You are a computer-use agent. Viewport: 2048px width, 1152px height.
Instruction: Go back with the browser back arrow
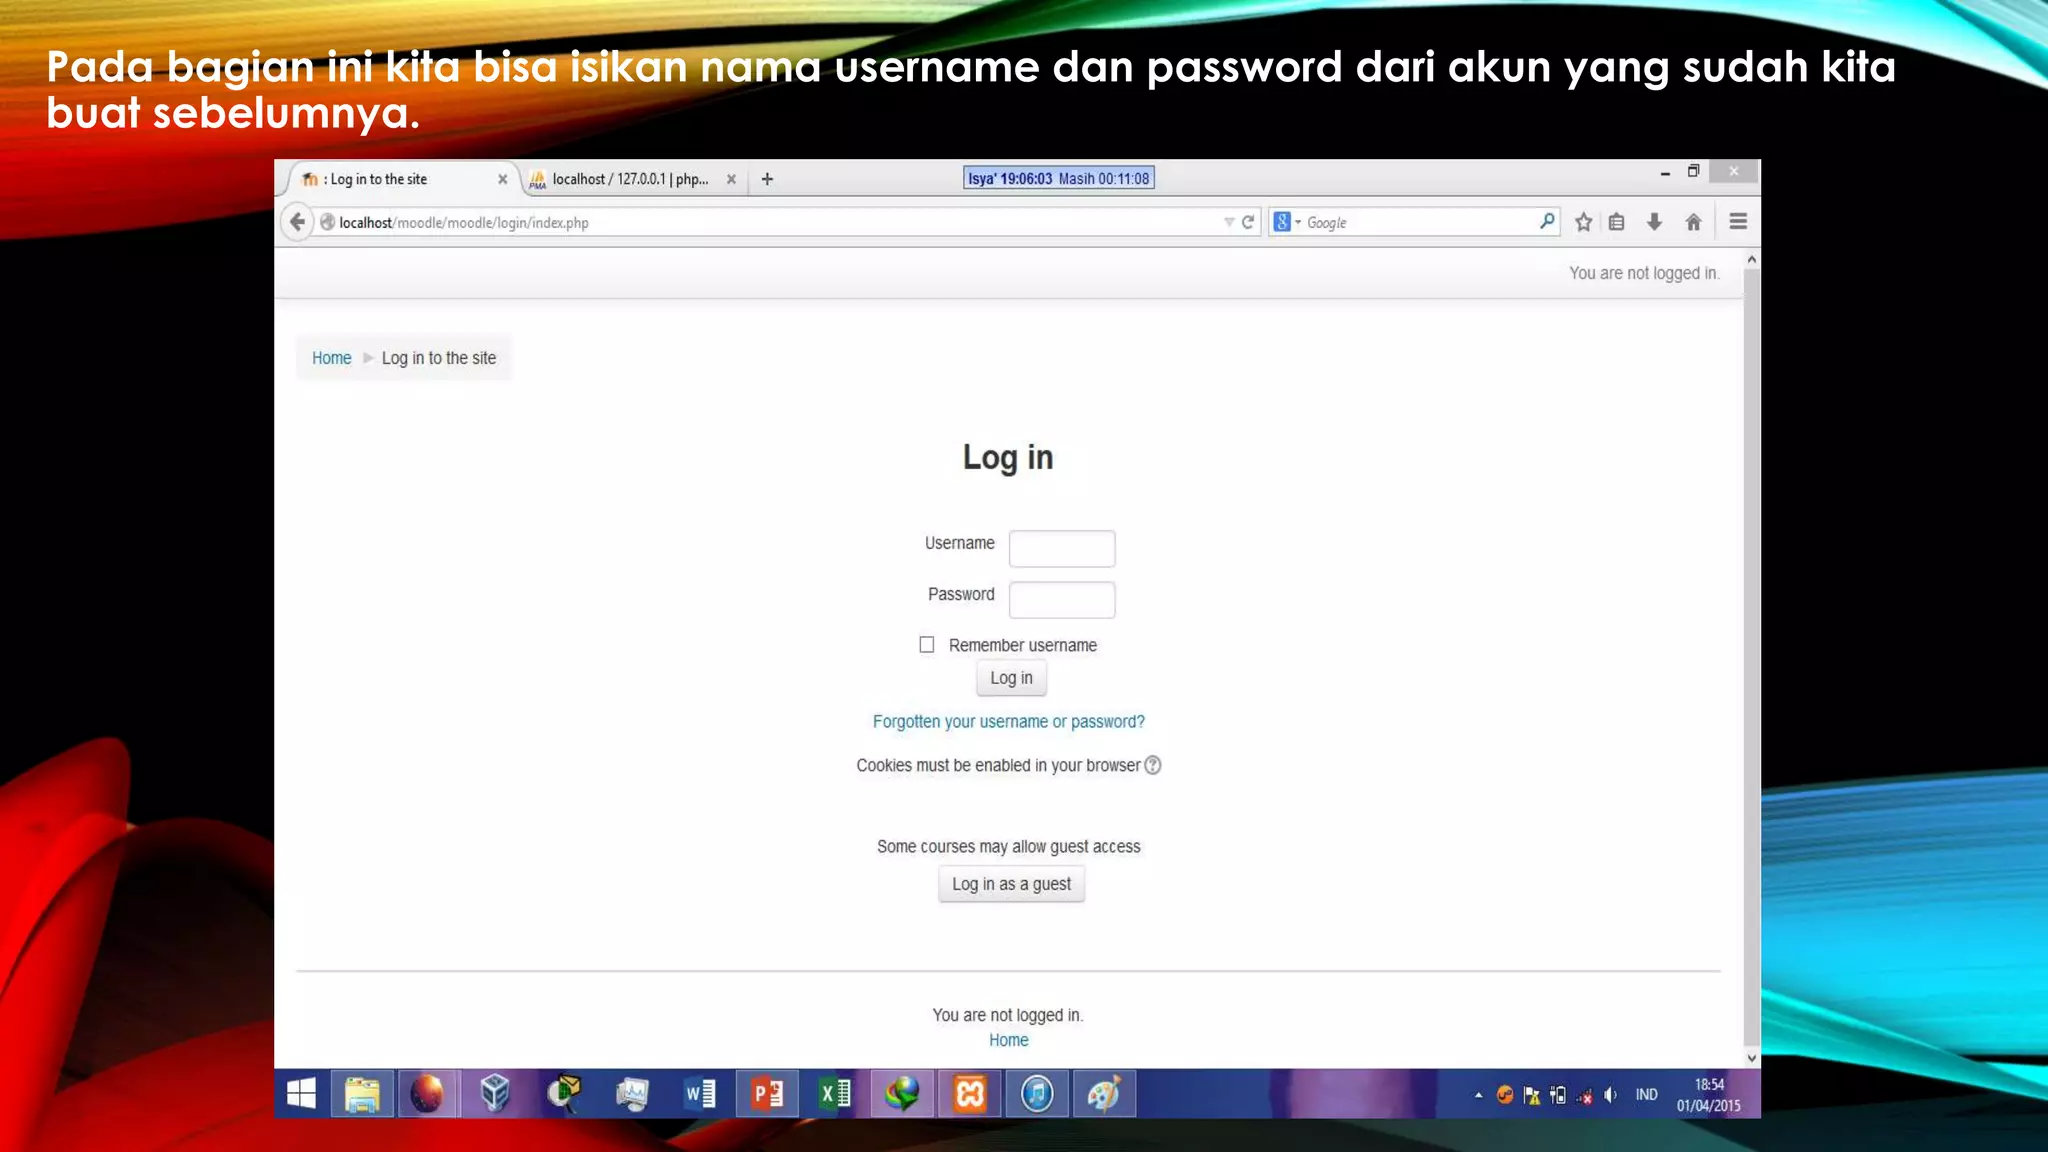[x=297, y=222]
